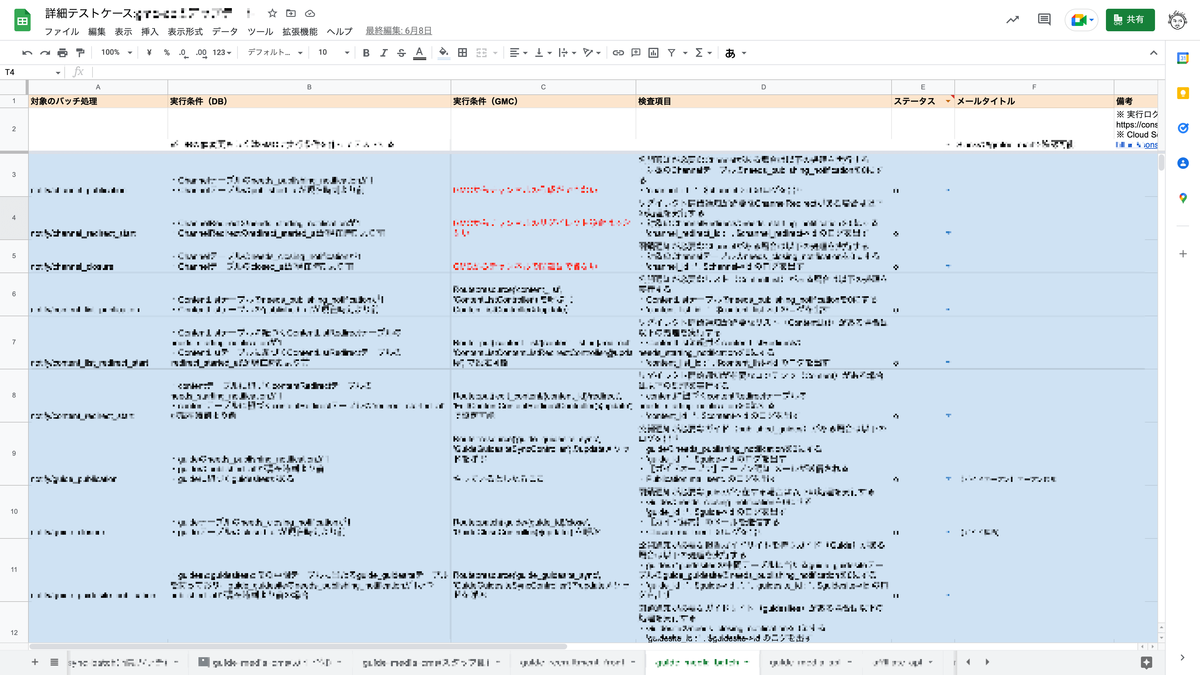Open Google Maps side panel
Viewport: 1200px width, 675px height.
click(1182, 197)
